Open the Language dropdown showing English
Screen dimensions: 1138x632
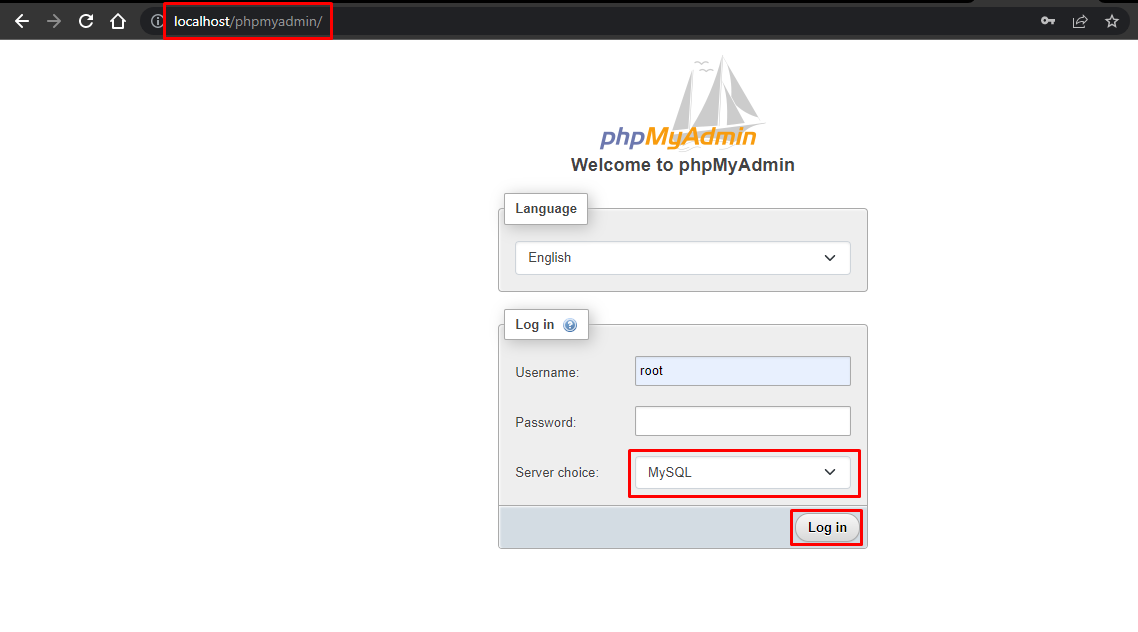(682, 258)
